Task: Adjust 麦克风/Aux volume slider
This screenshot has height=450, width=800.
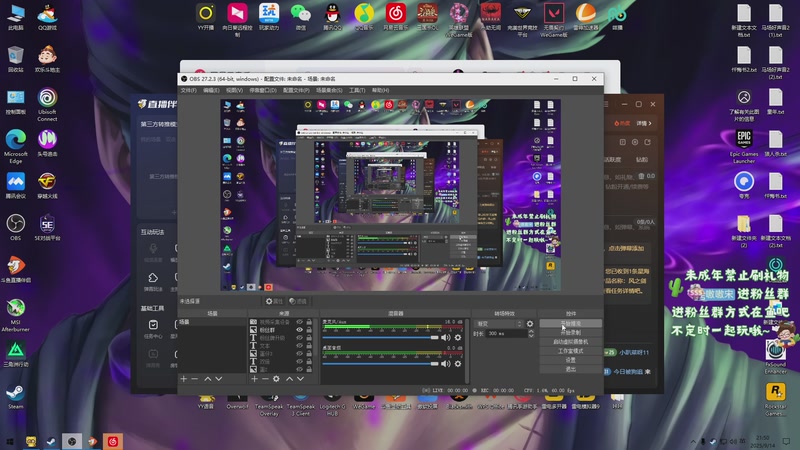Action: click(x=380, y=337)
